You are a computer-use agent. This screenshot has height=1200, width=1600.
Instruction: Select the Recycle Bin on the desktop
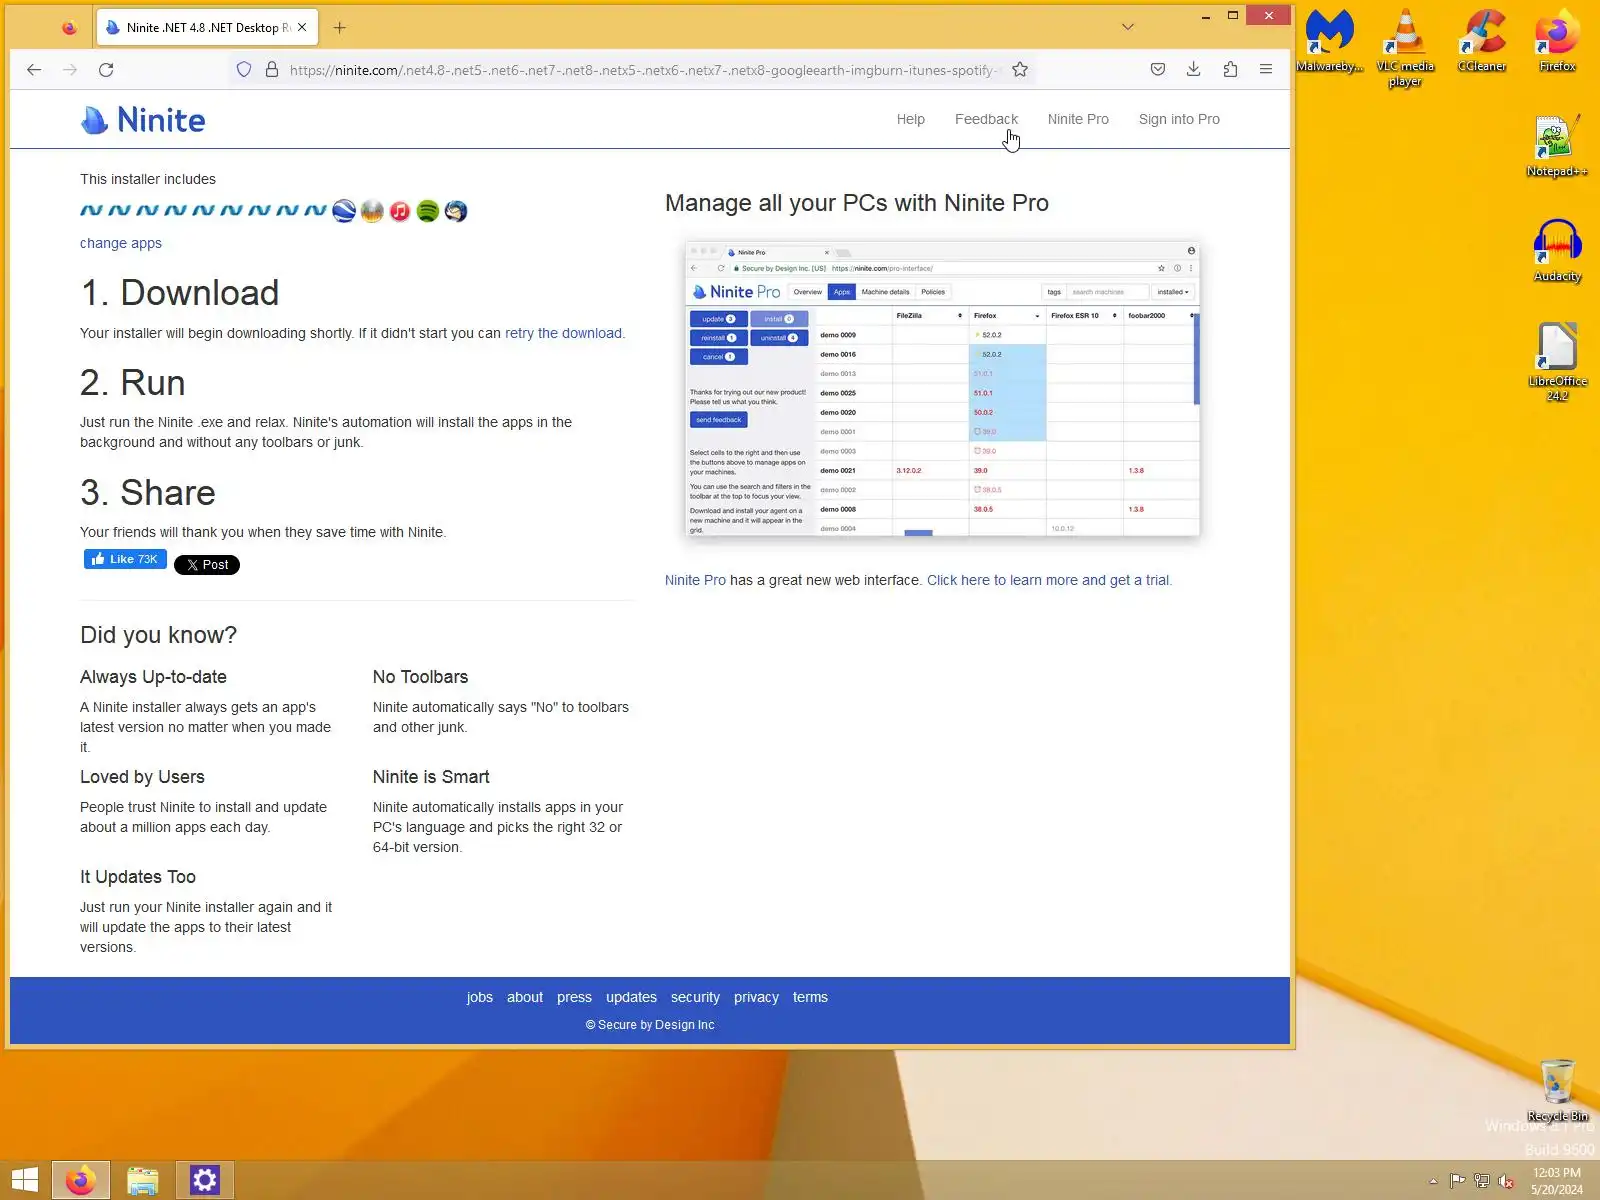point(1558,1091)
